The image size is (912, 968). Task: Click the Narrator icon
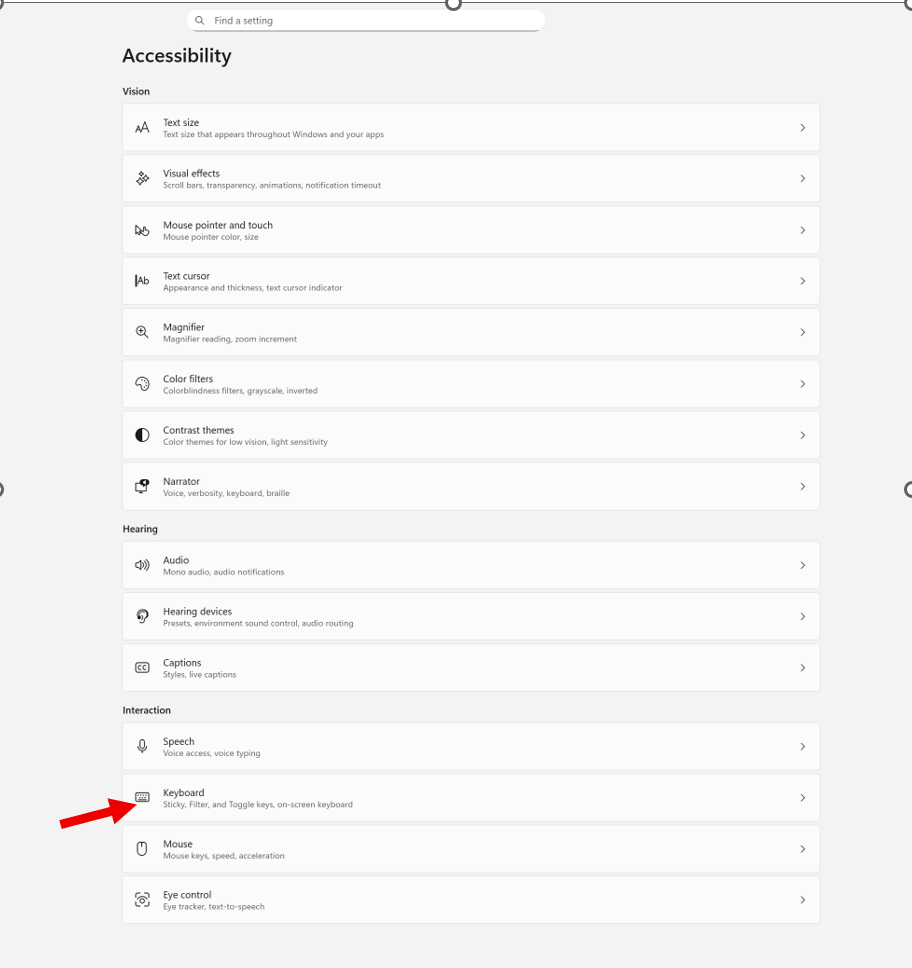point(142,486)
